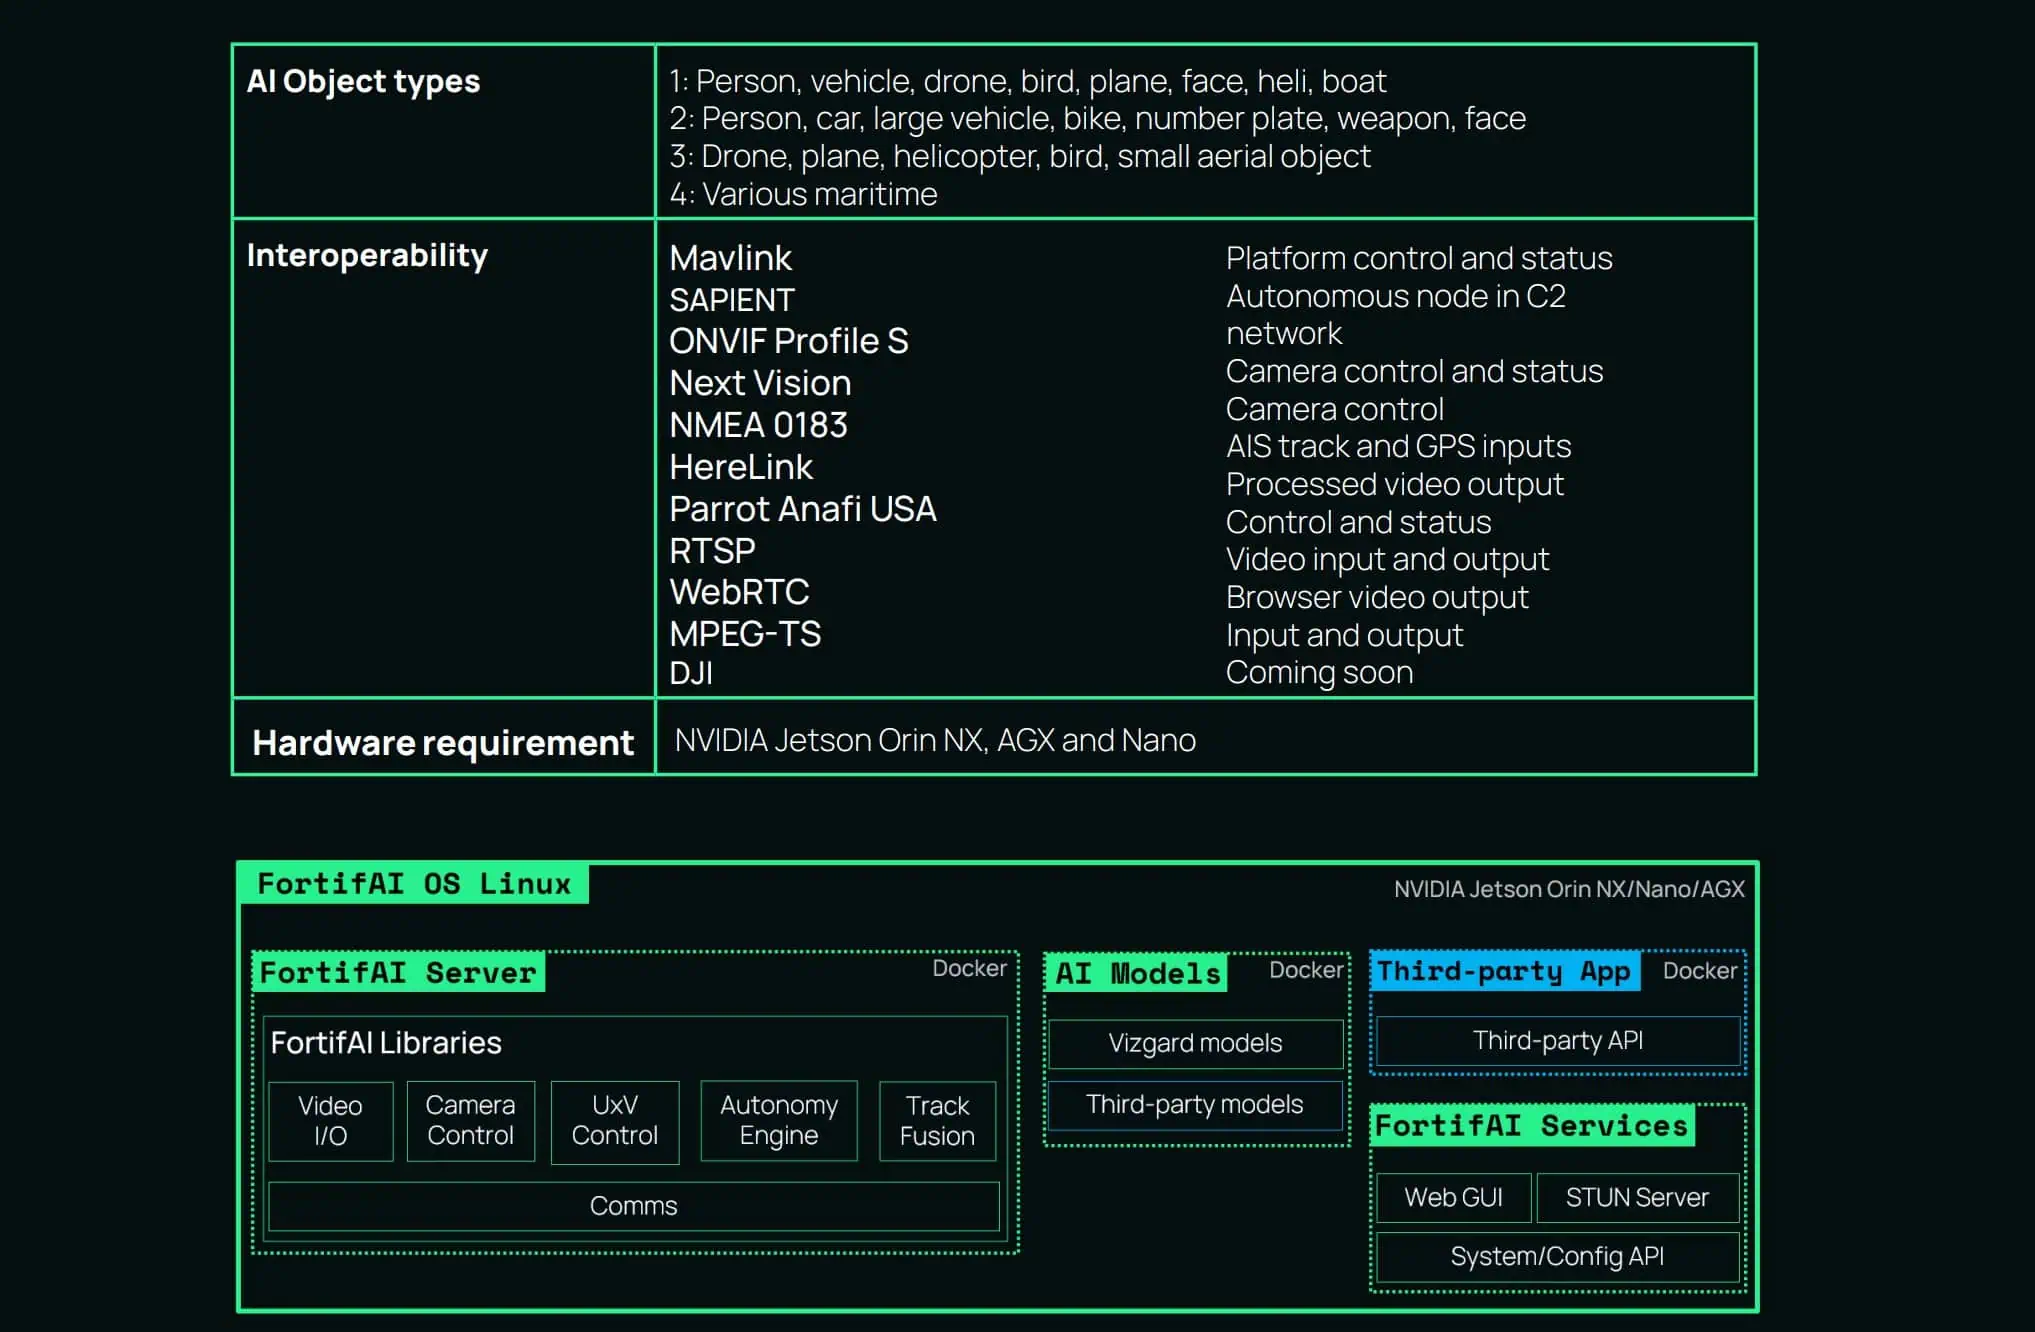Select the line '2: Person, car, large vehicle, bike, number plate, weapon, face'
Image resolution: width=2035 pixels, height=1332 pixels.
click(x=1097, y=119)
